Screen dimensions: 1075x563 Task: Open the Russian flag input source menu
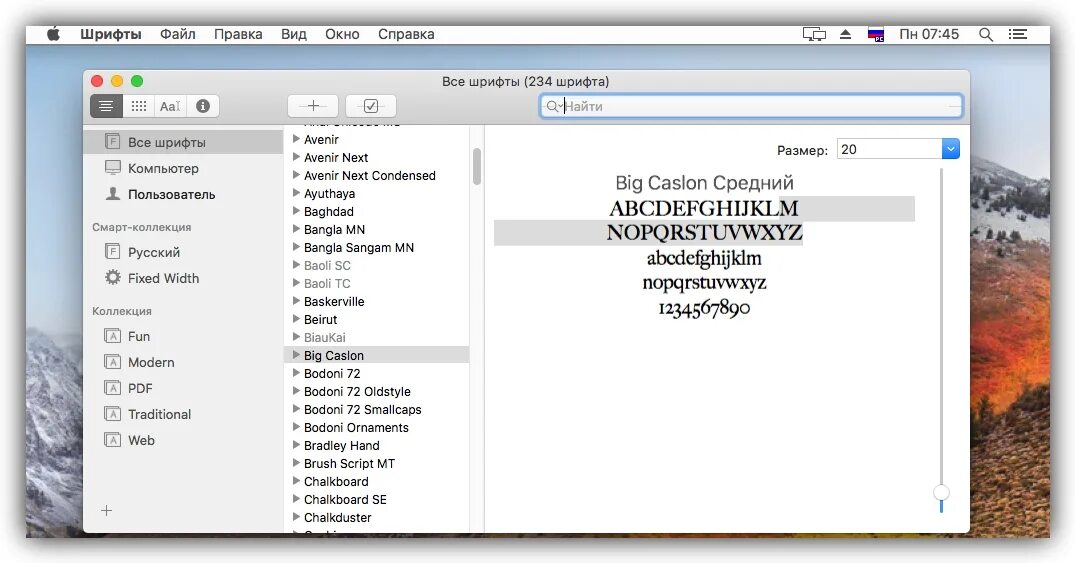875,34
